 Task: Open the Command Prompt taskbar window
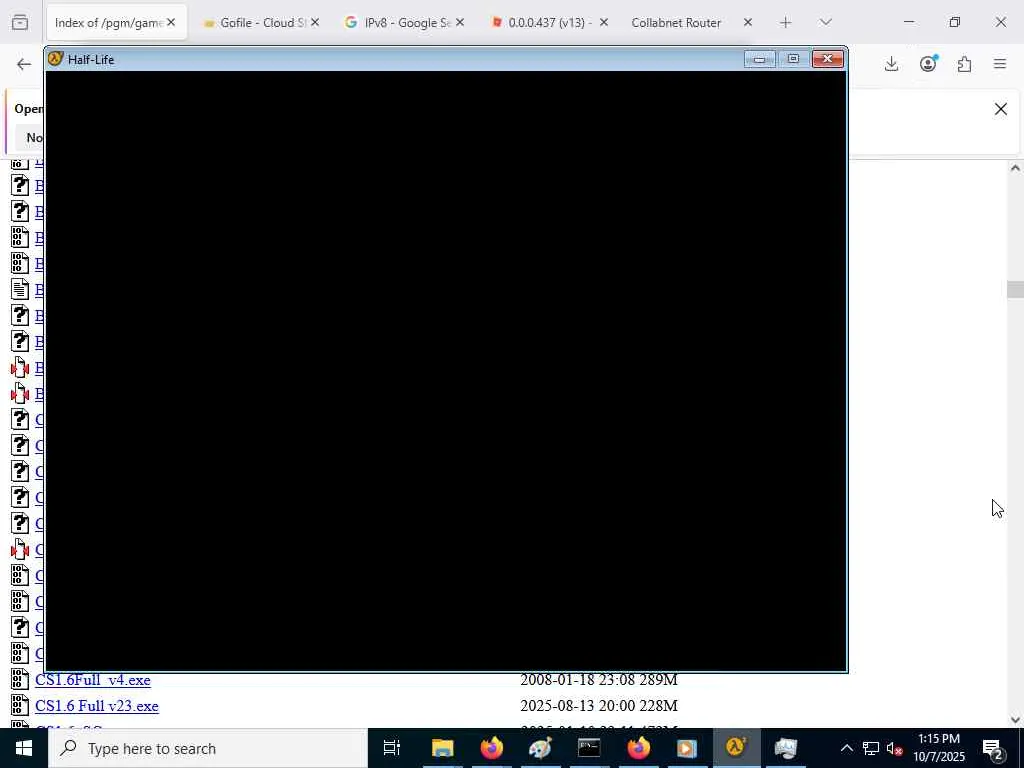pos(589,748)
